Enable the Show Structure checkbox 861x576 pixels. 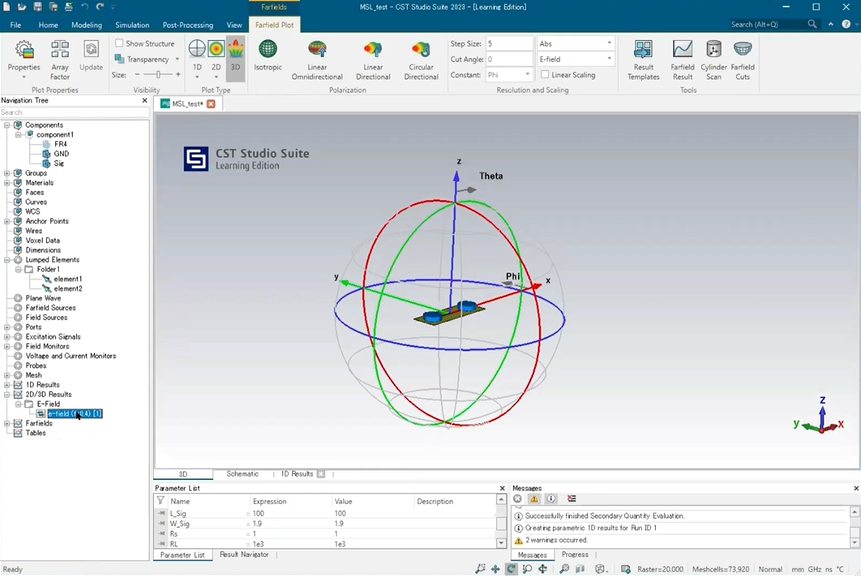coord(120,44)
